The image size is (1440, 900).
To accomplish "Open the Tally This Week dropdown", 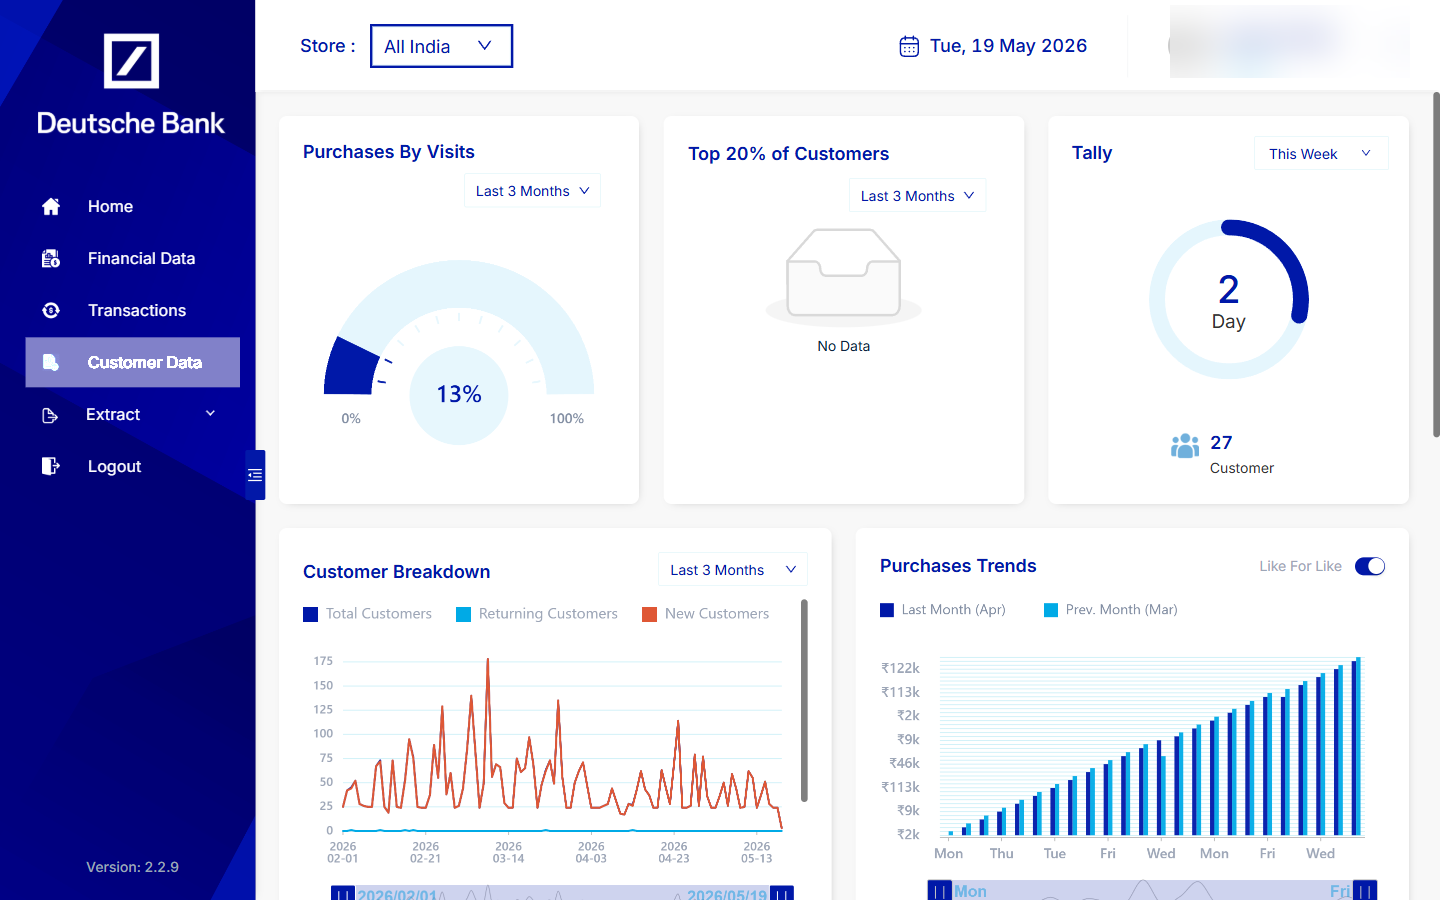I will (1321, 153).
